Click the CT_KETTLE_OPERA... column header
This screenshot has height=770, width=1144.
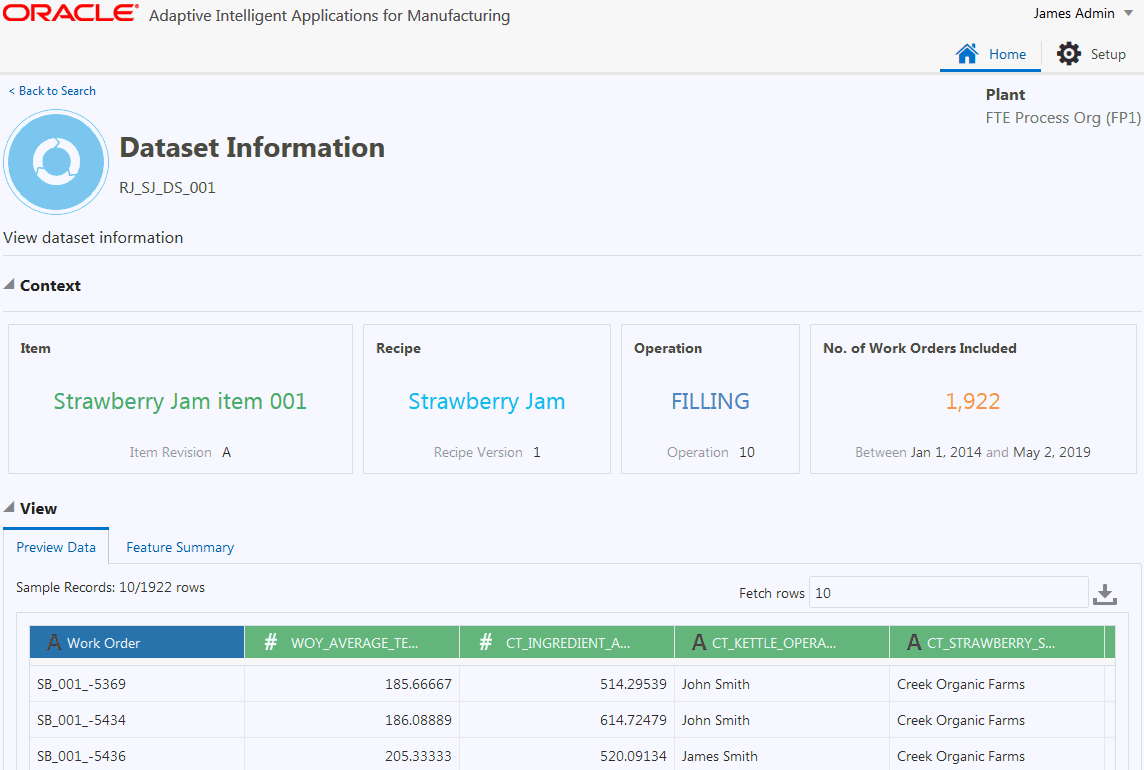tap(782, 642)
